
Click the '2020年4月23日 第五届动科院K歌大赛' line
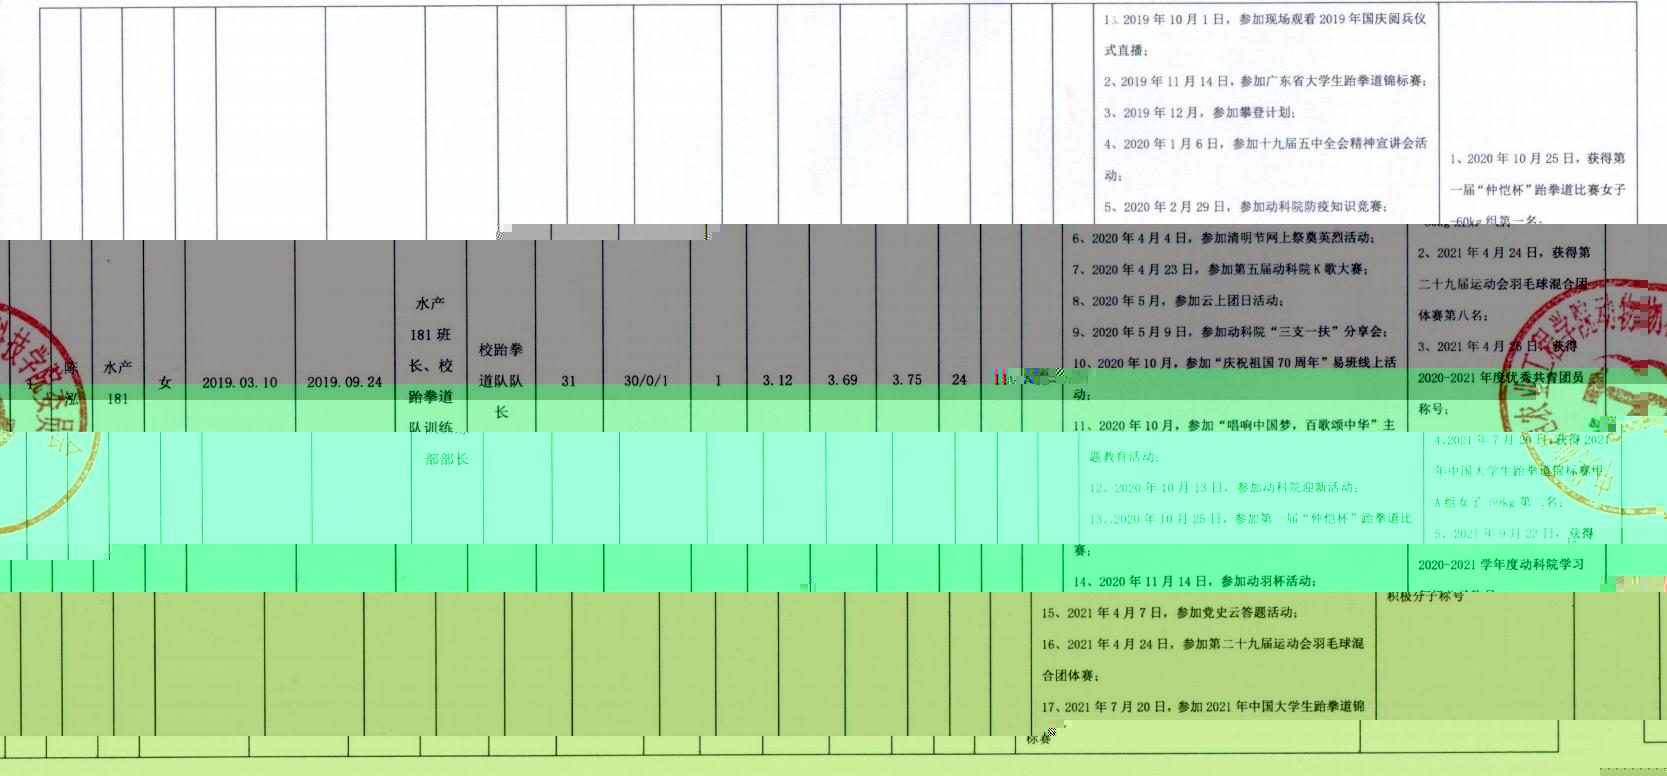1220,270
